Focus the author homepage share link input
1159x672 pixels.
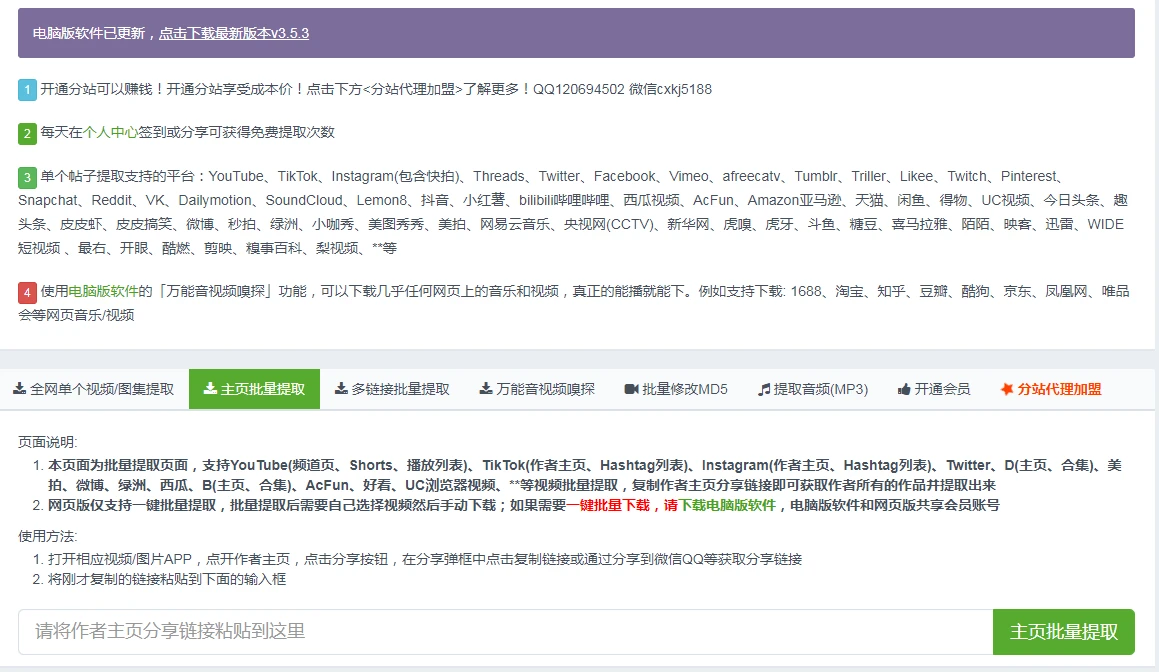506,631
